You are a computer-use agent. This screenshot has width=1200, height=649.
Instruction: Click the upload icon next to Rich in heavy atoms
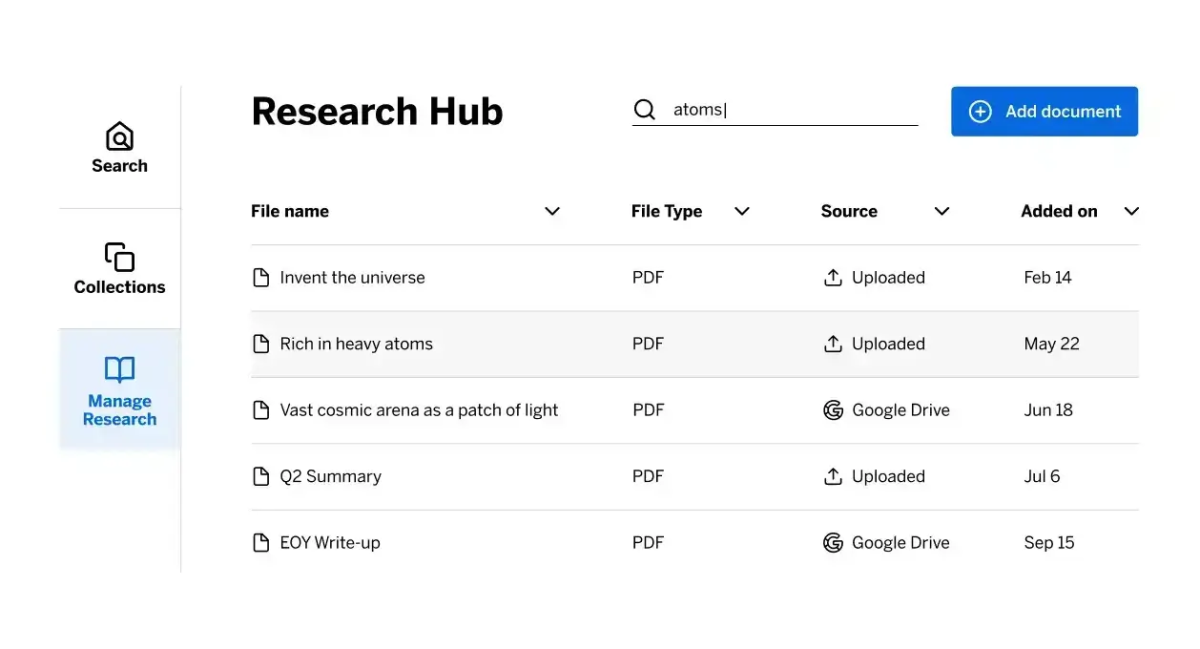coord(833,343)
